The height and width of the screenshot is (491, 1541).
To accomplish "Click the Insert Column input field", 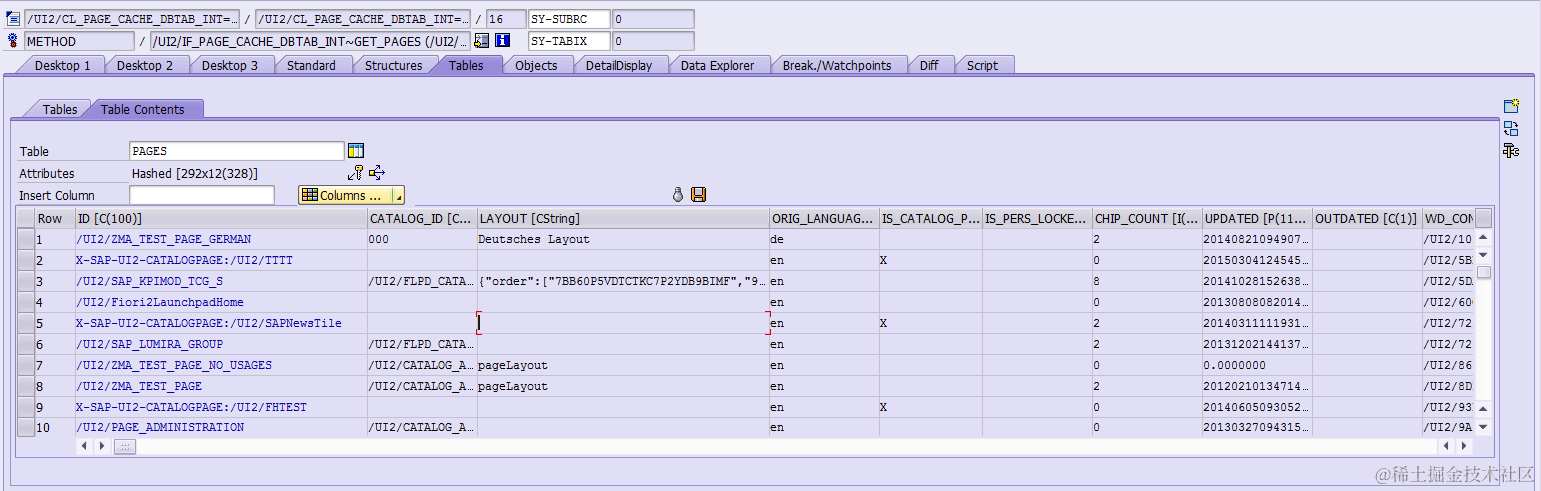I will pos(201,195).
